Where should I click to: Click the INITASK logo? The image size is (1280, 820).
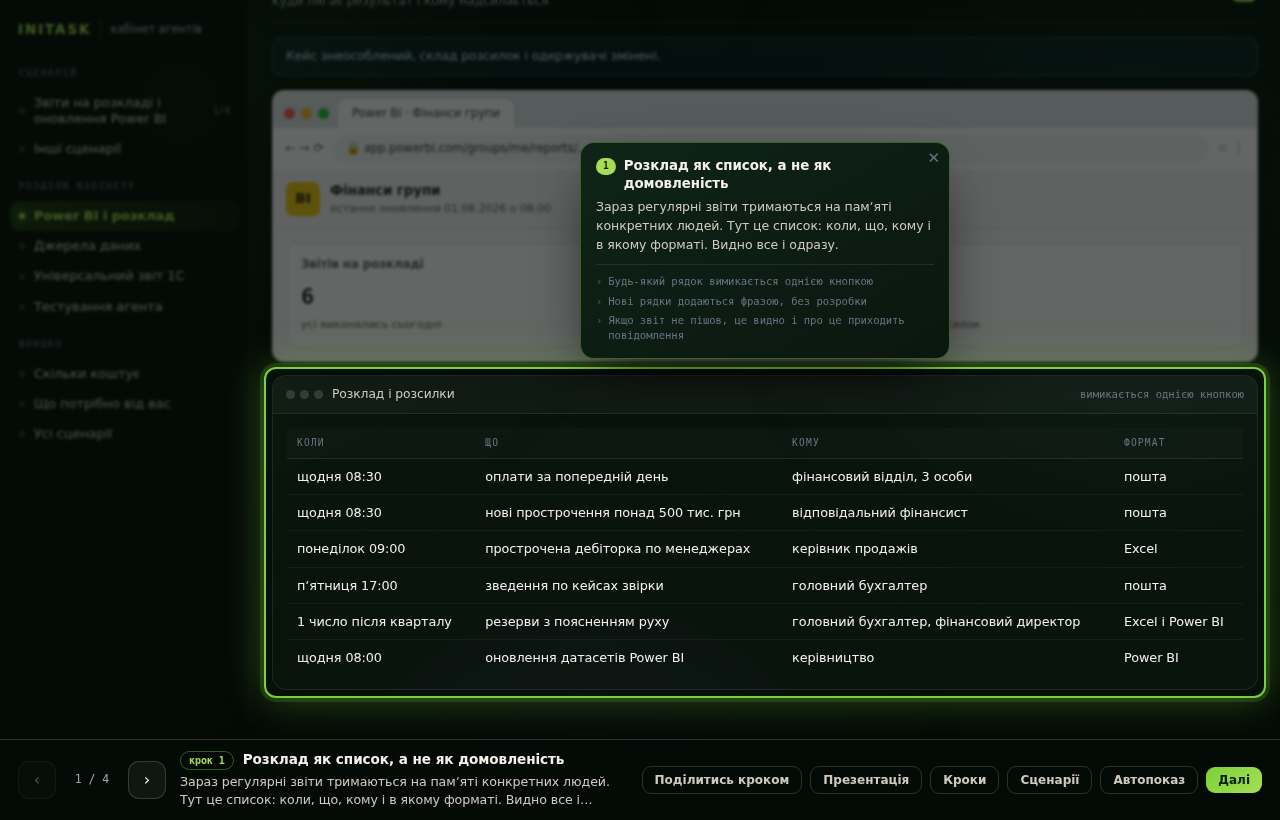pyautogui.click(x=54, y=29)
